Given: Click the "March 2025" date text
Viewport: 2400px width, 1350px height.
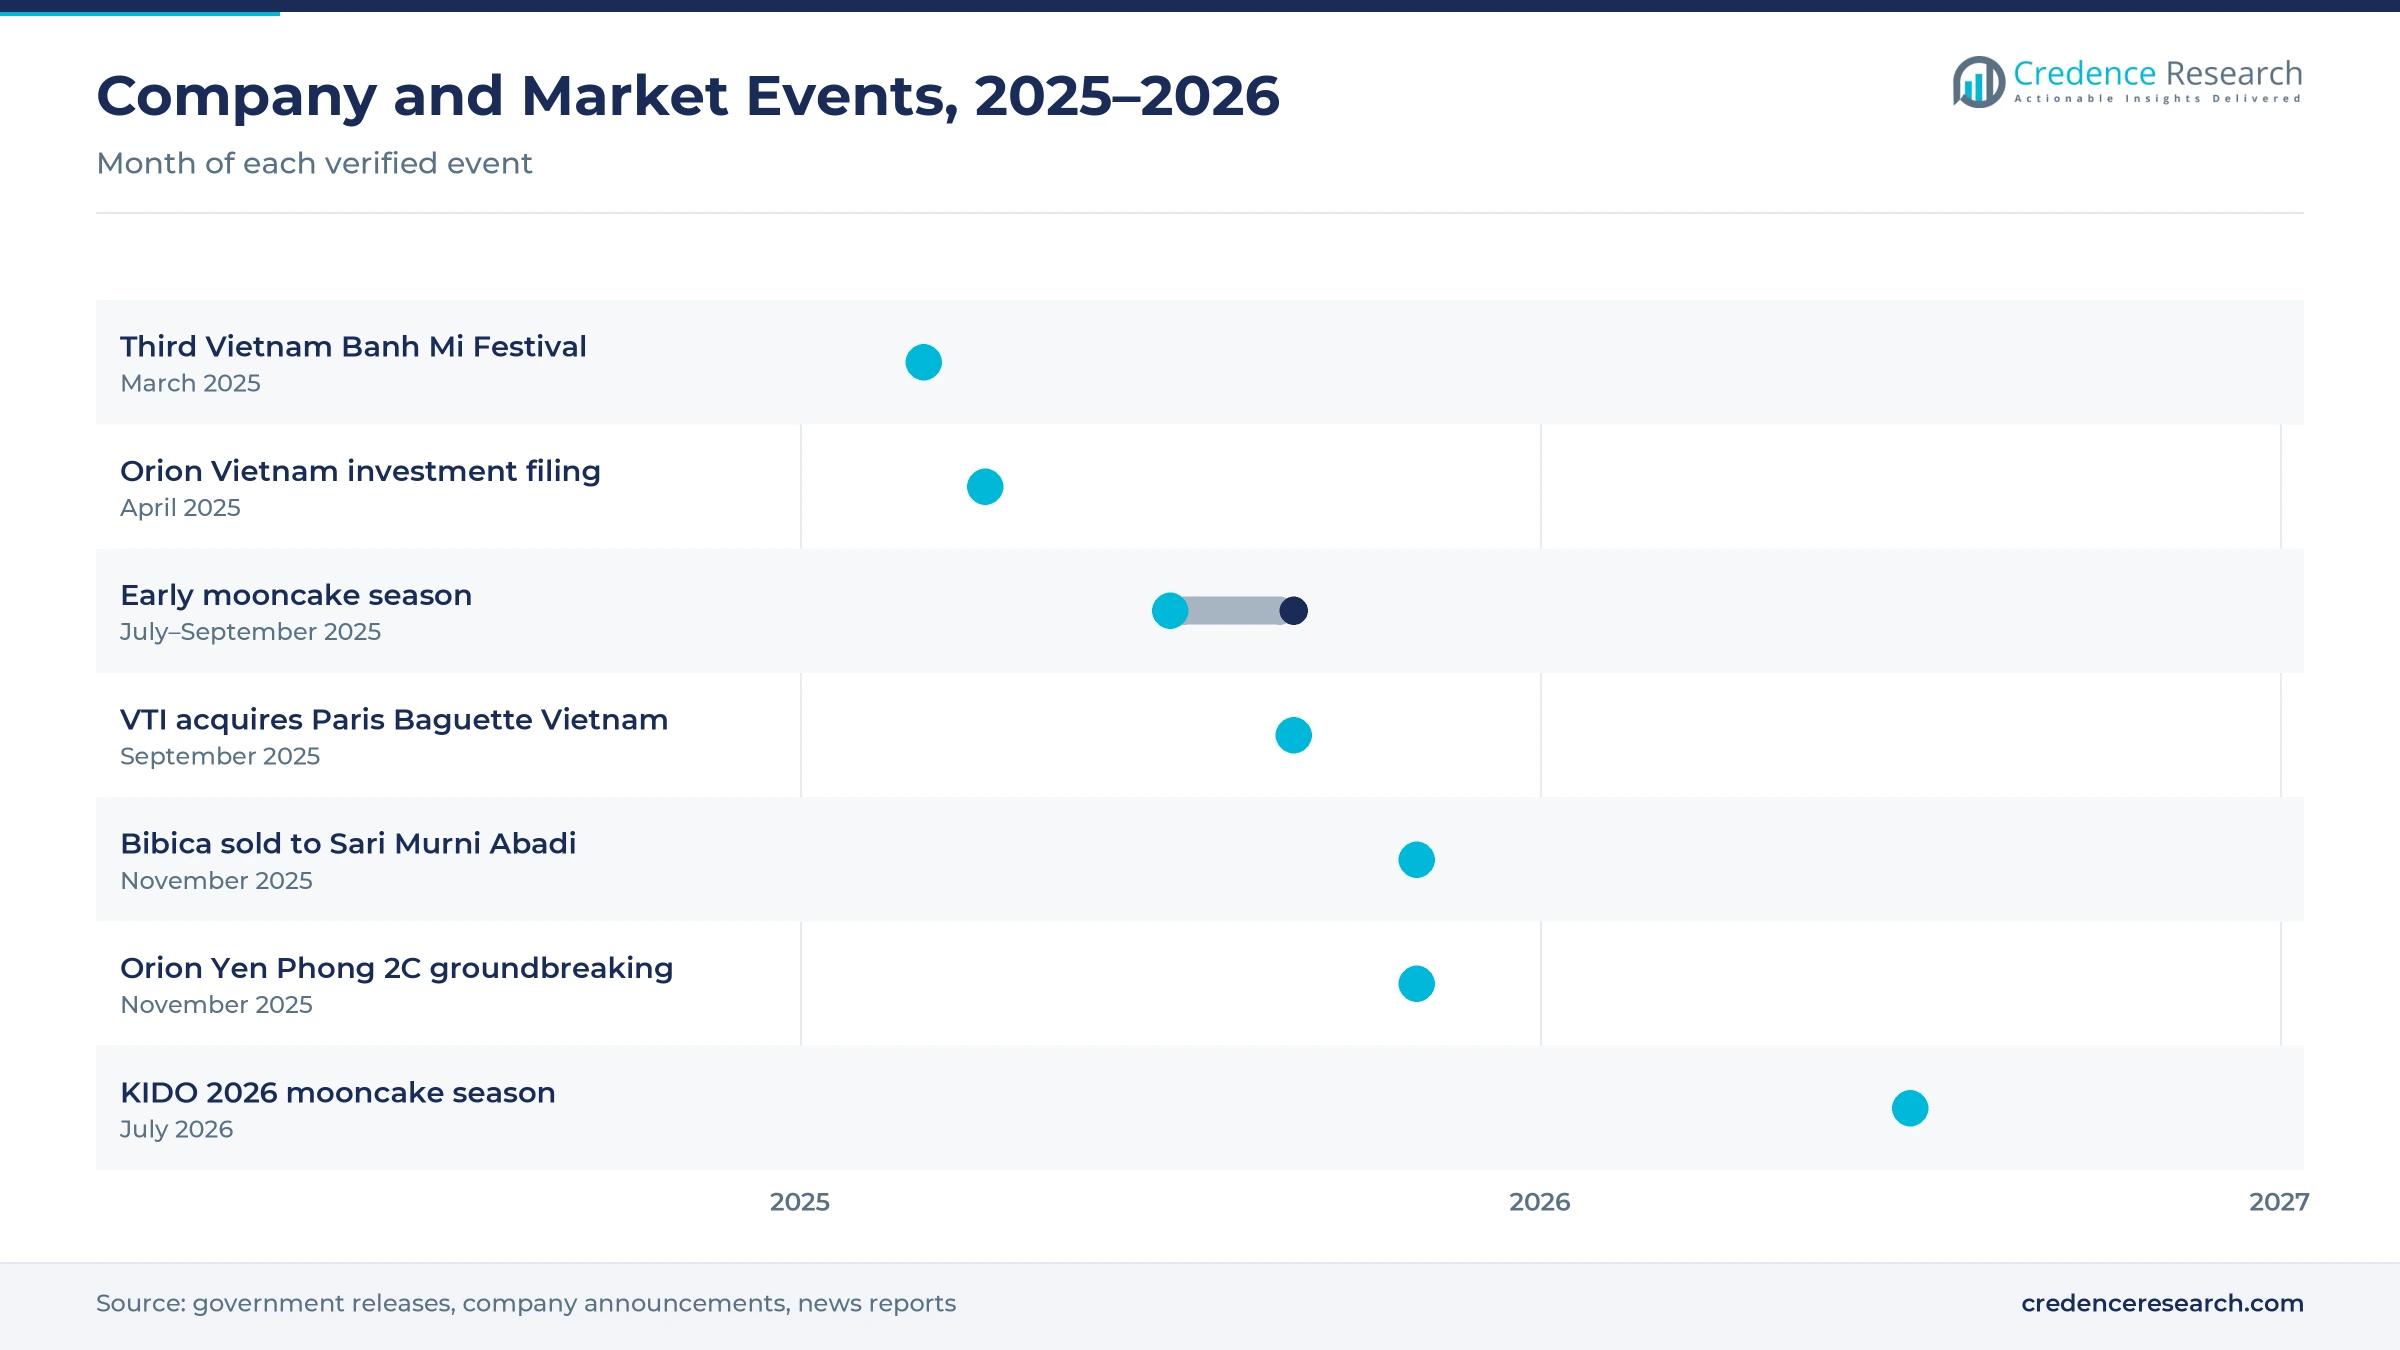Looking at the screenshot, I should (x=190, y=383).
